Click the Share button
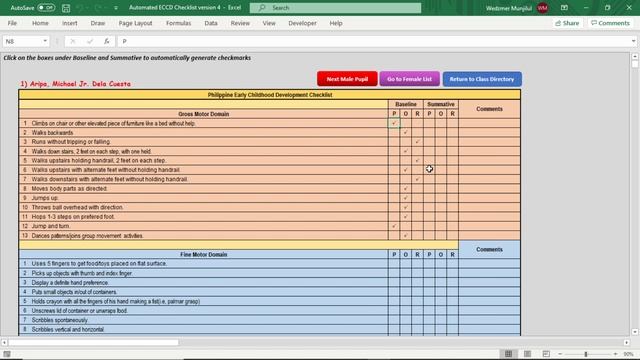 (567, 23)
